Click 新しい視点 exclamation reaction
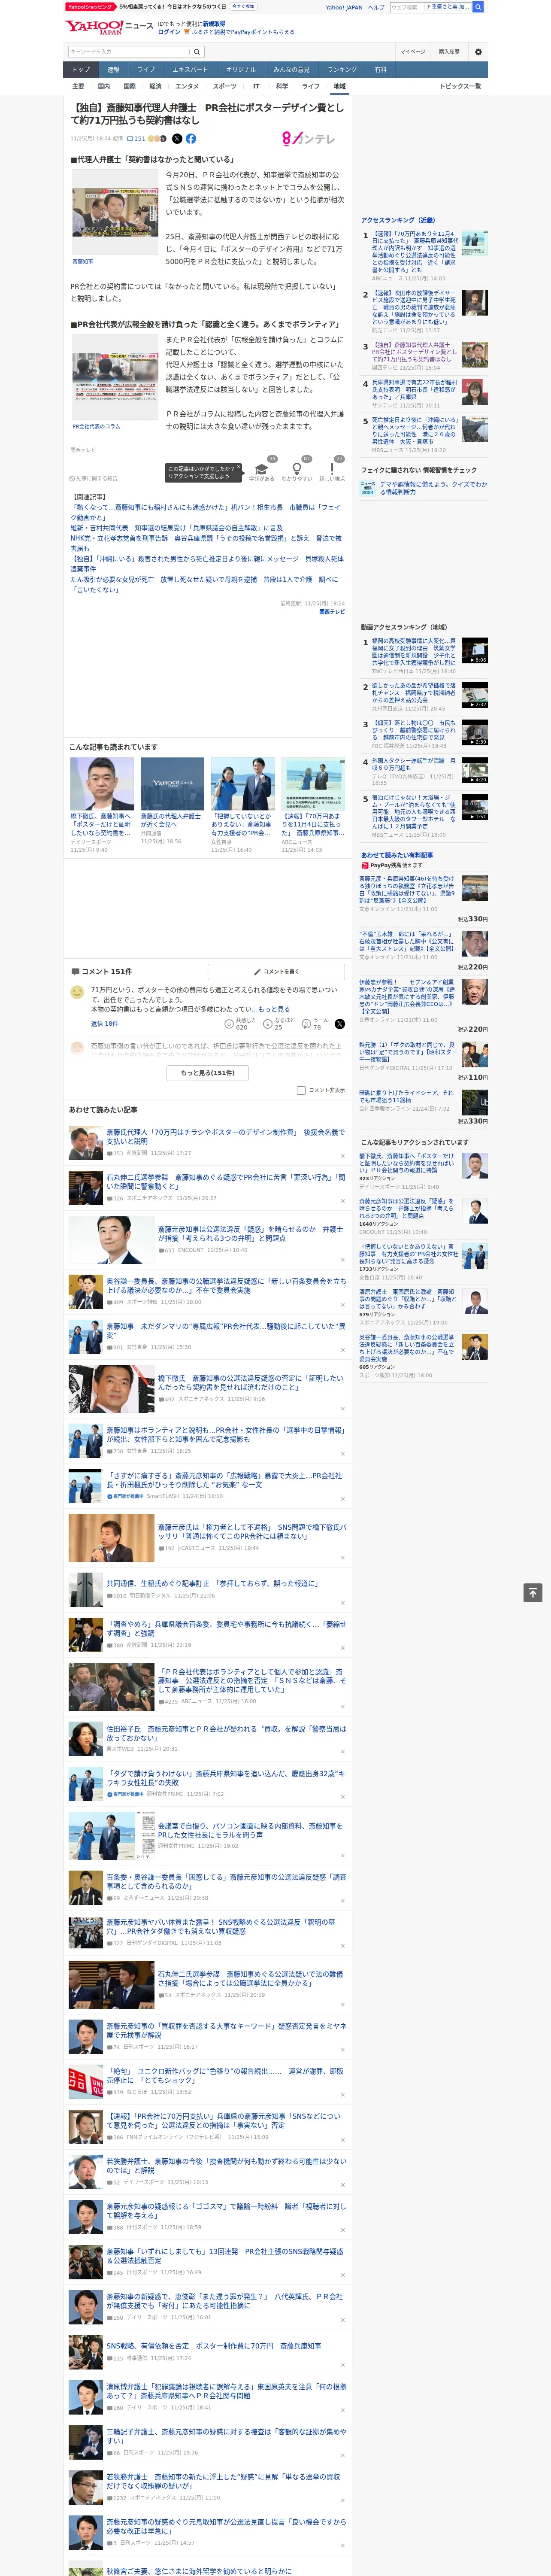The width and height of the screenshot is (551, 2576). tap(332, 471)
